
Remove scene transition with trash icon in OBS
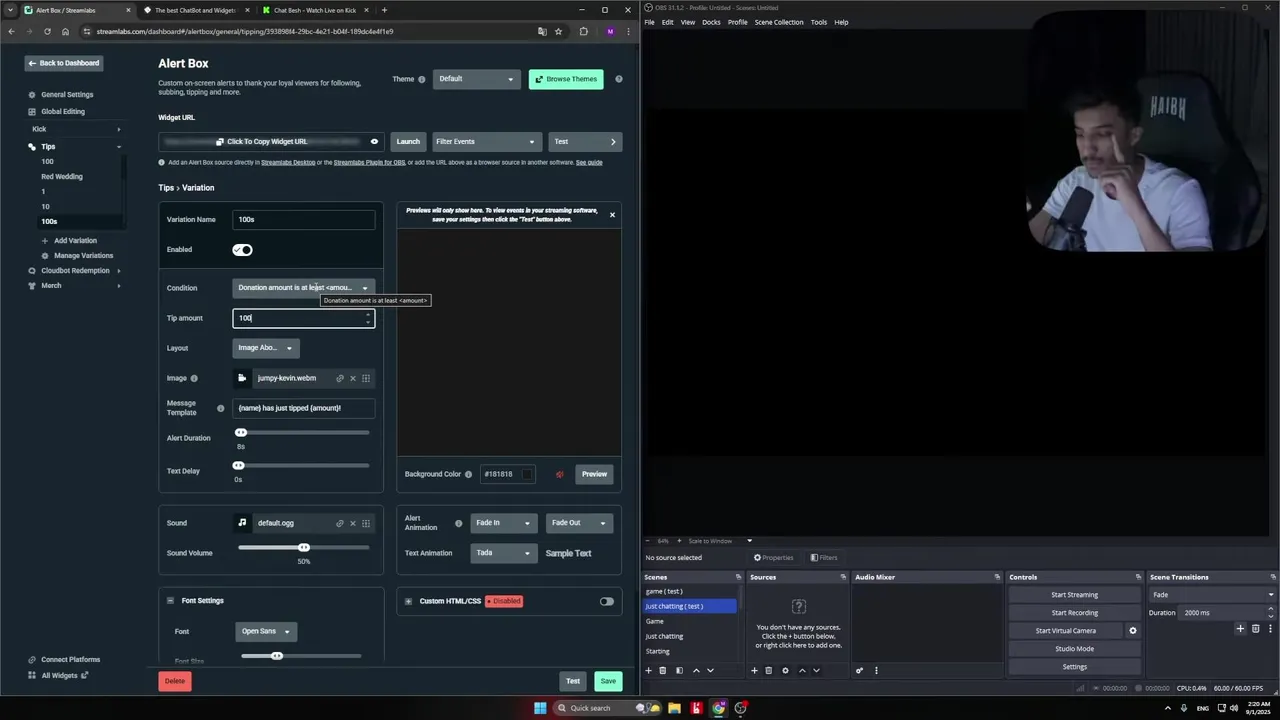(1256, 629)
